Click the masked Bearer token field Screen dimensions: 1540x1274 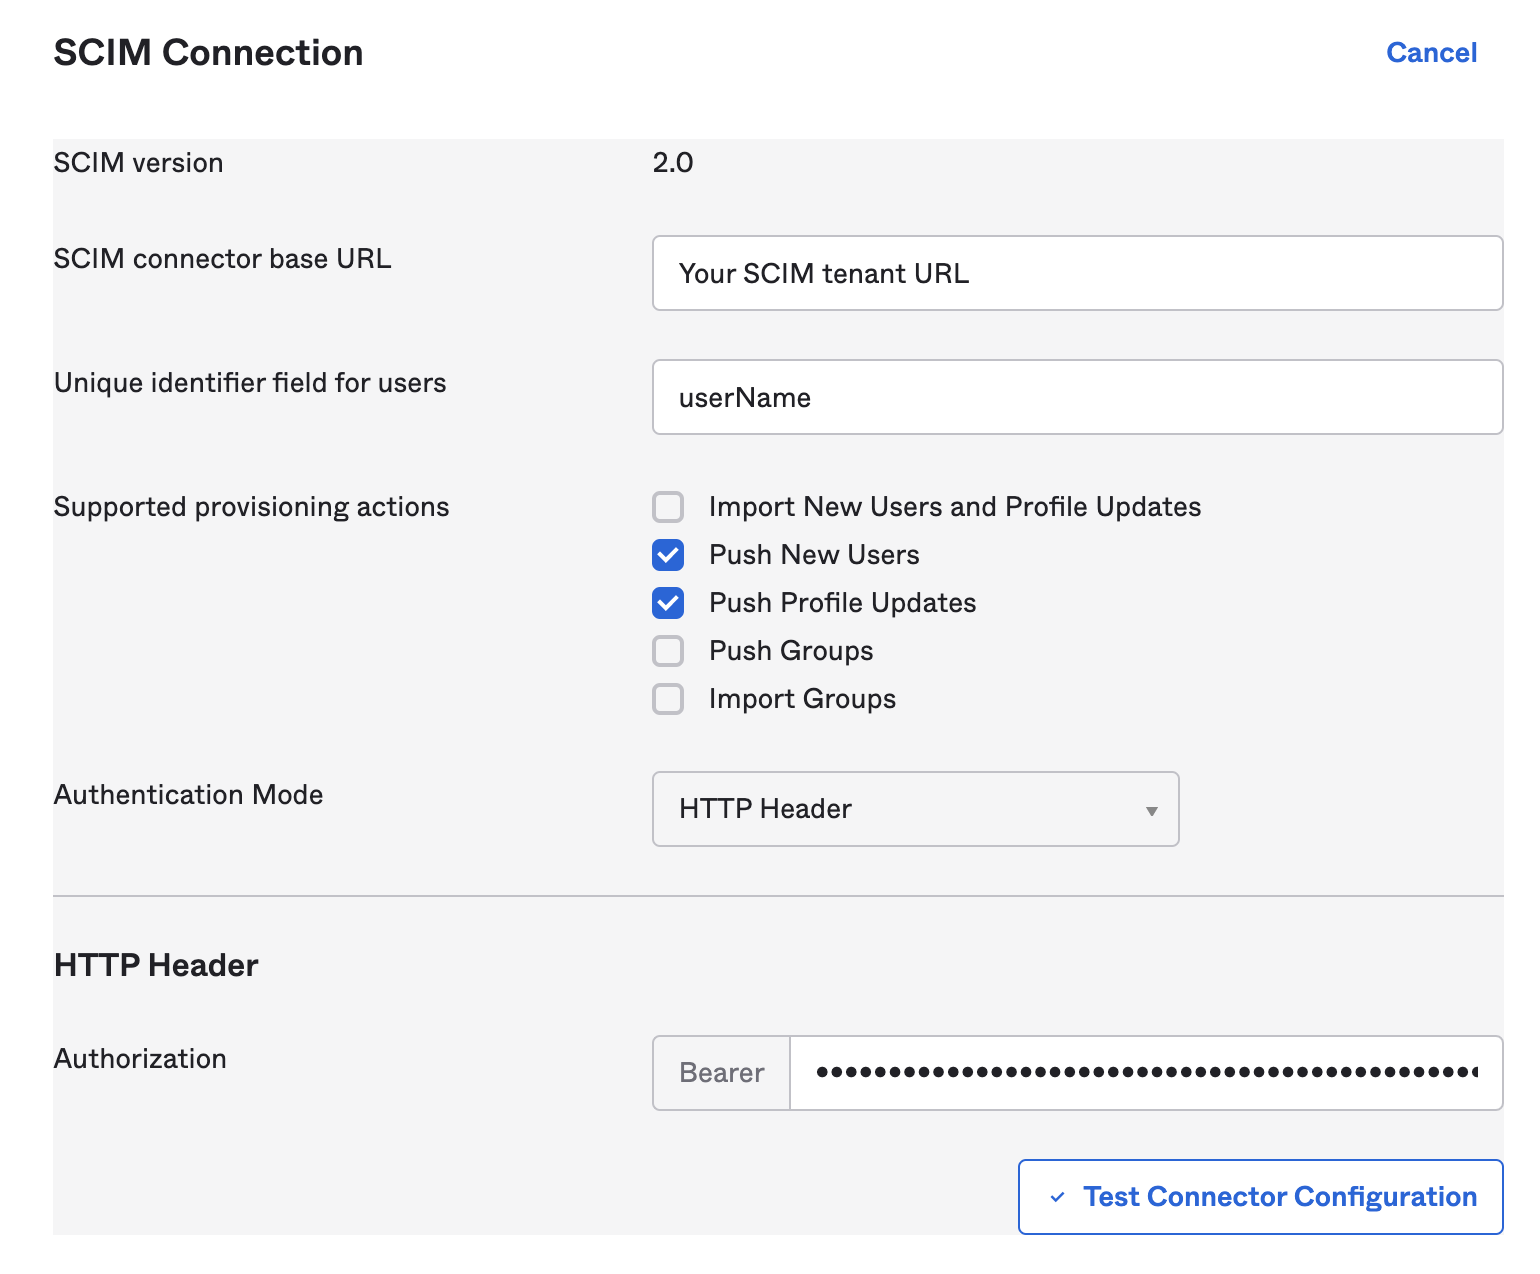pyautogui.click(x=1145, y=1073)
